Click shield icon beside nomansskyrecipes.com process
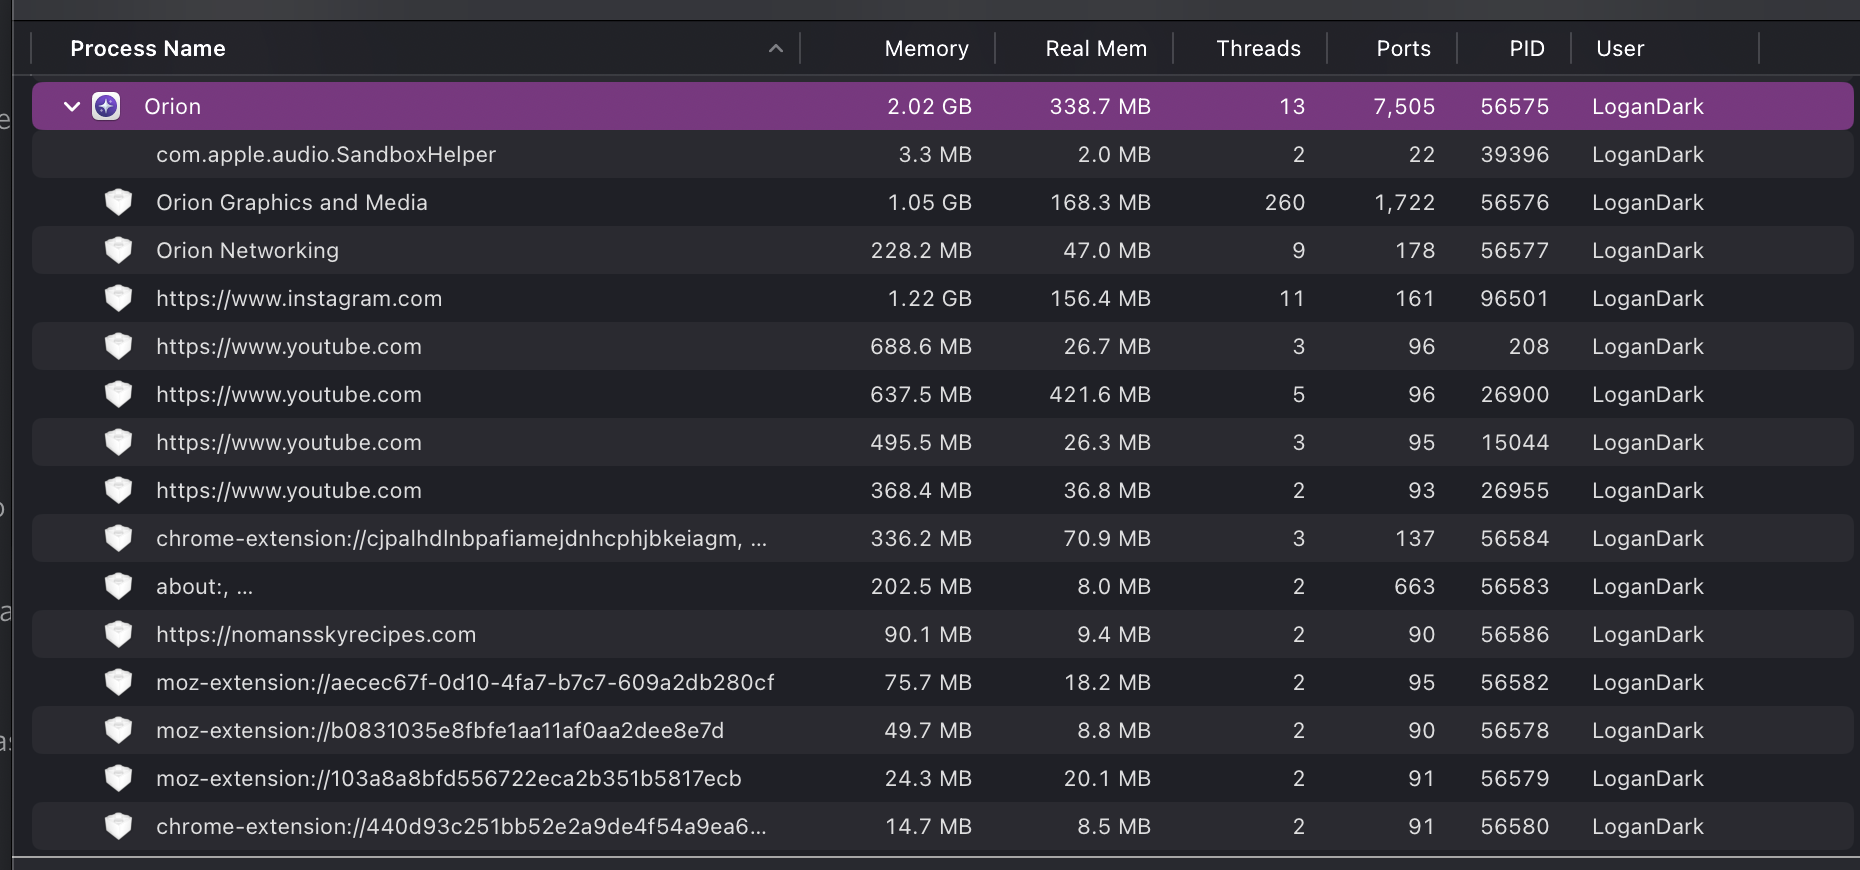The image size is (1860, 870). (118, 634)
